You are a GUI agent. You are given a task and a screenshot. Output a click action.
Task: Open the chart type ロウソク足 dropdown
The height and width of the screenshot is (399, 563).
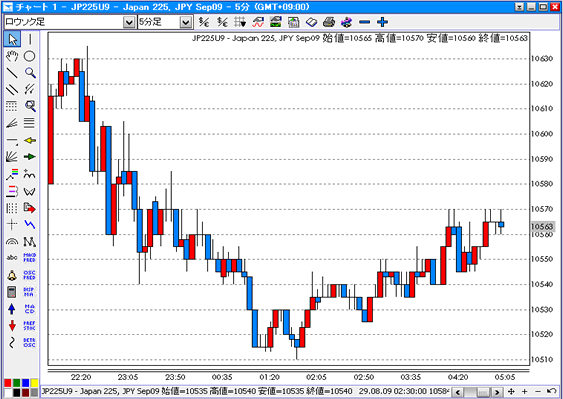pos(129,22)
